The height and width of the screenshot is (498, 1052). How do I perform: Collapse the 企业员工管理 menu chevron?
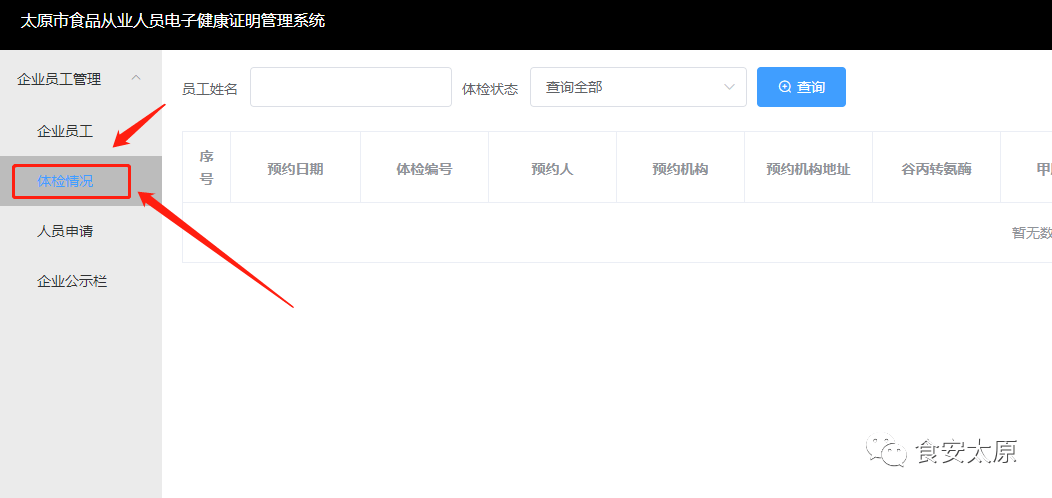tap(137, 78)
